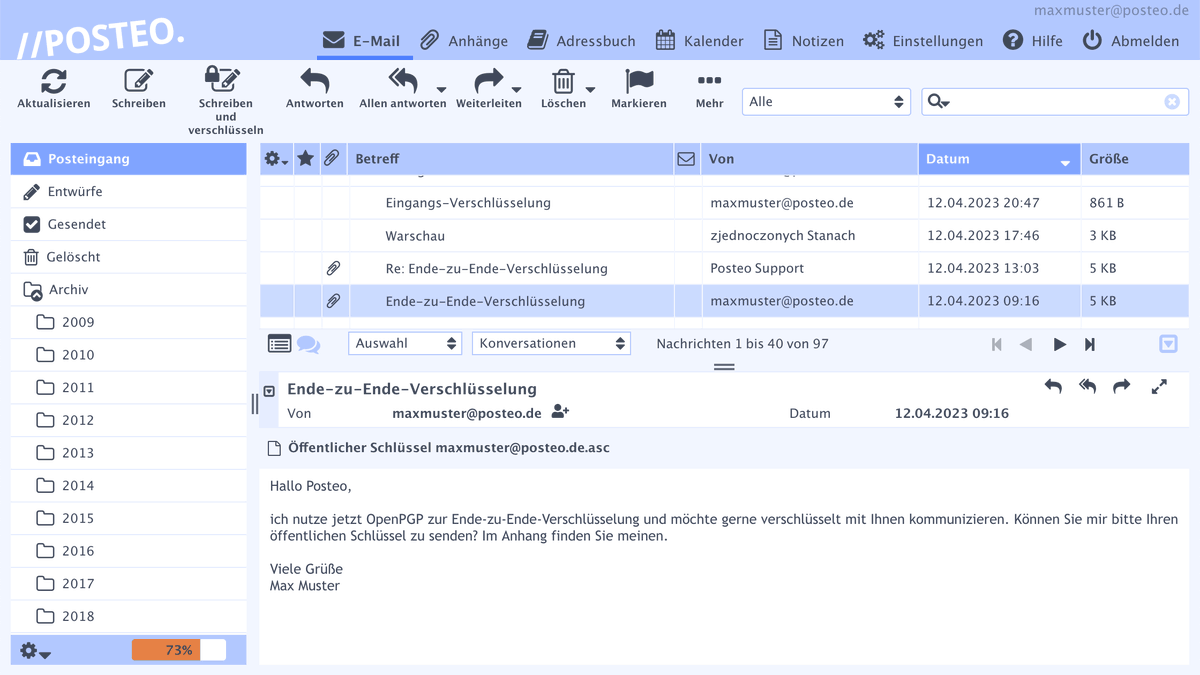Open list options gear dropdown in header
This screenshot has width=1200, height=675.
click(276, 159)
